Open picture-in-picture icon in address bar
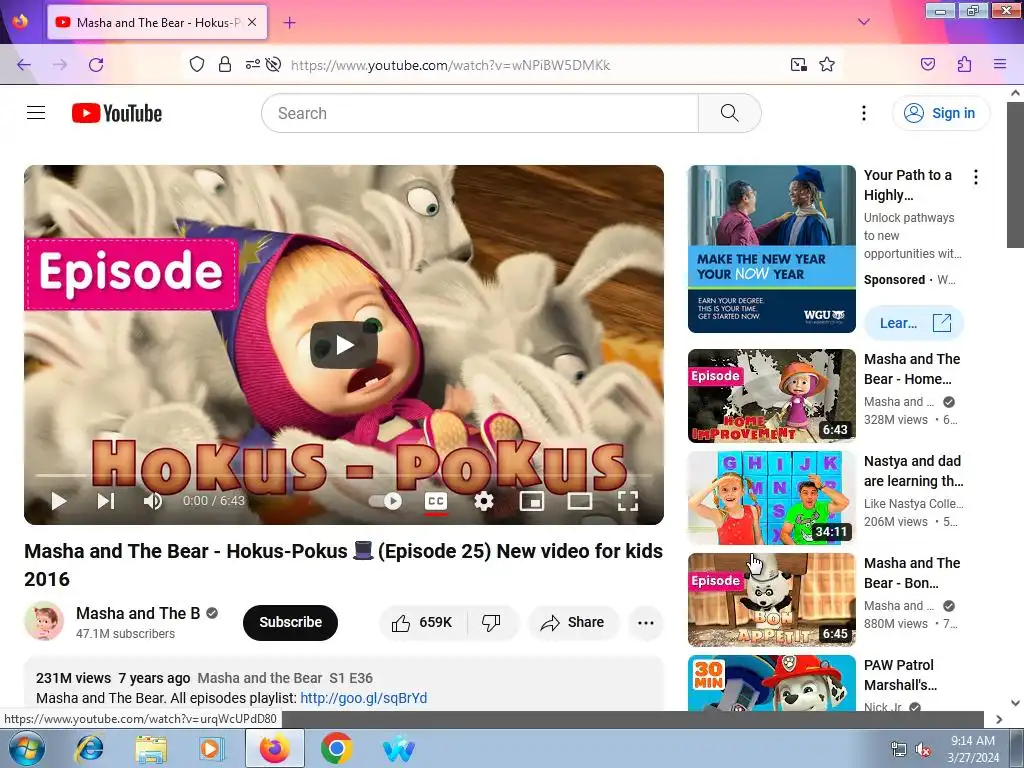1024x768 pixels. pos(798,64)
